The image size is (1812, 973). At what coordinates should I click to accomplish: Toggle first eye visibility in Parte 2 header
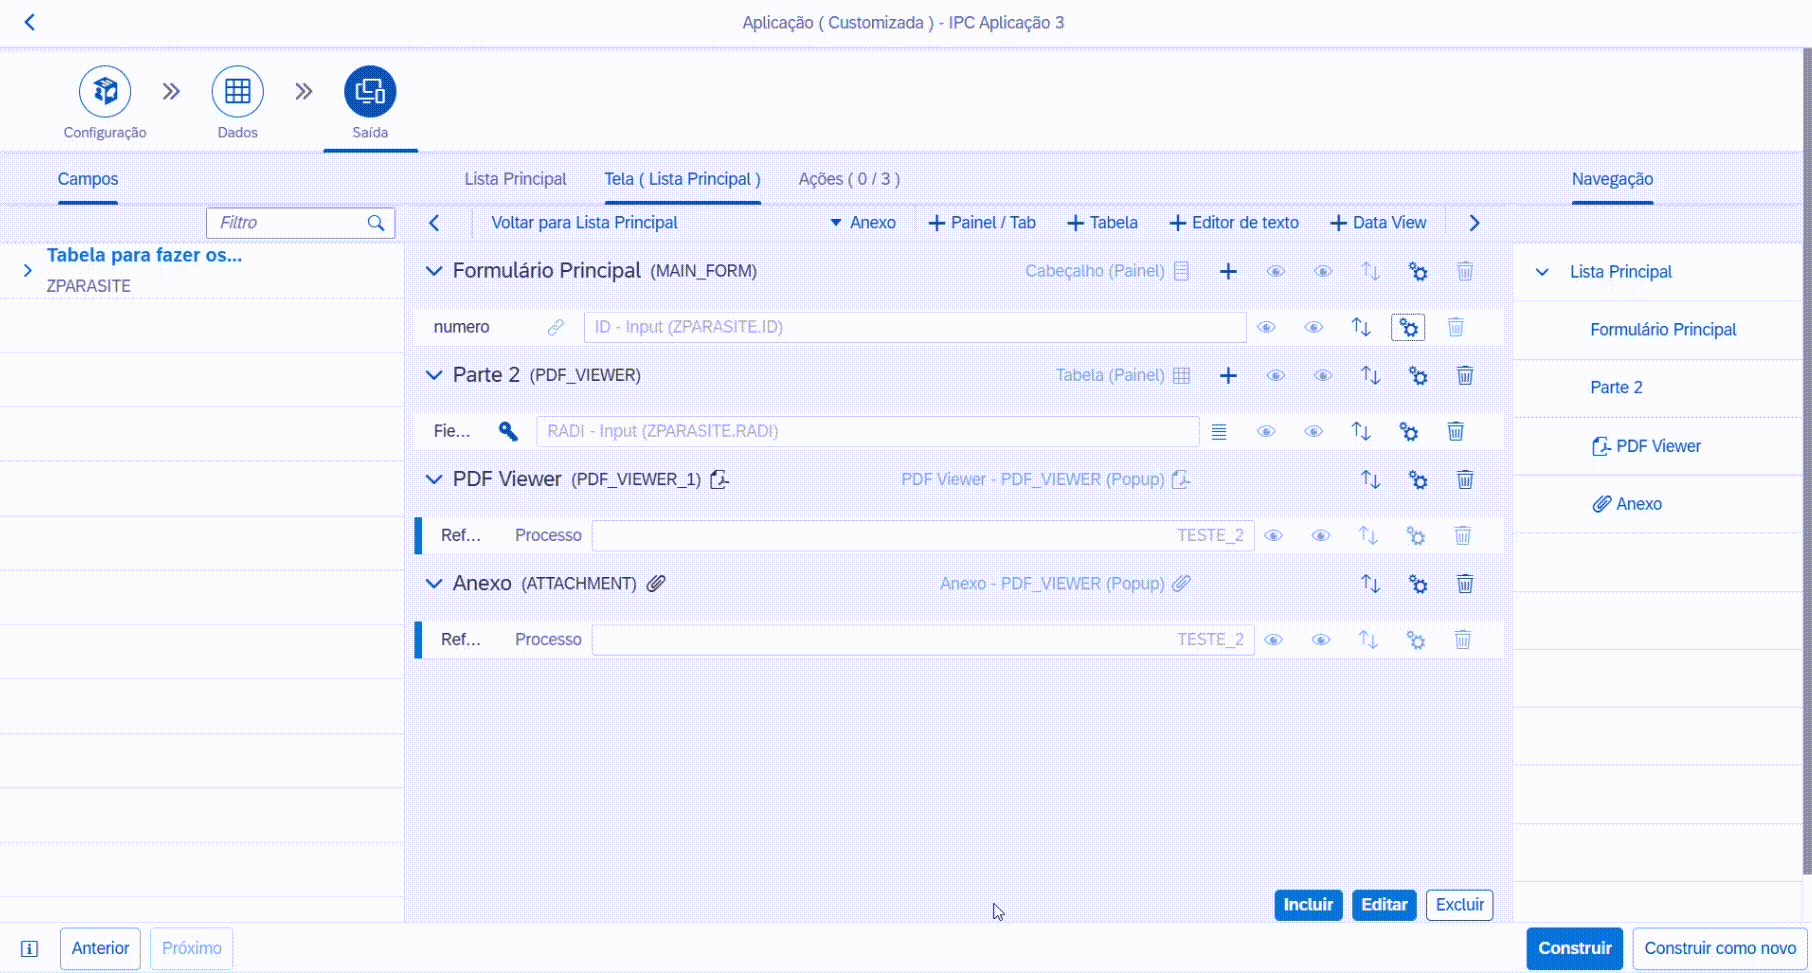click(x=1275, y=375)
